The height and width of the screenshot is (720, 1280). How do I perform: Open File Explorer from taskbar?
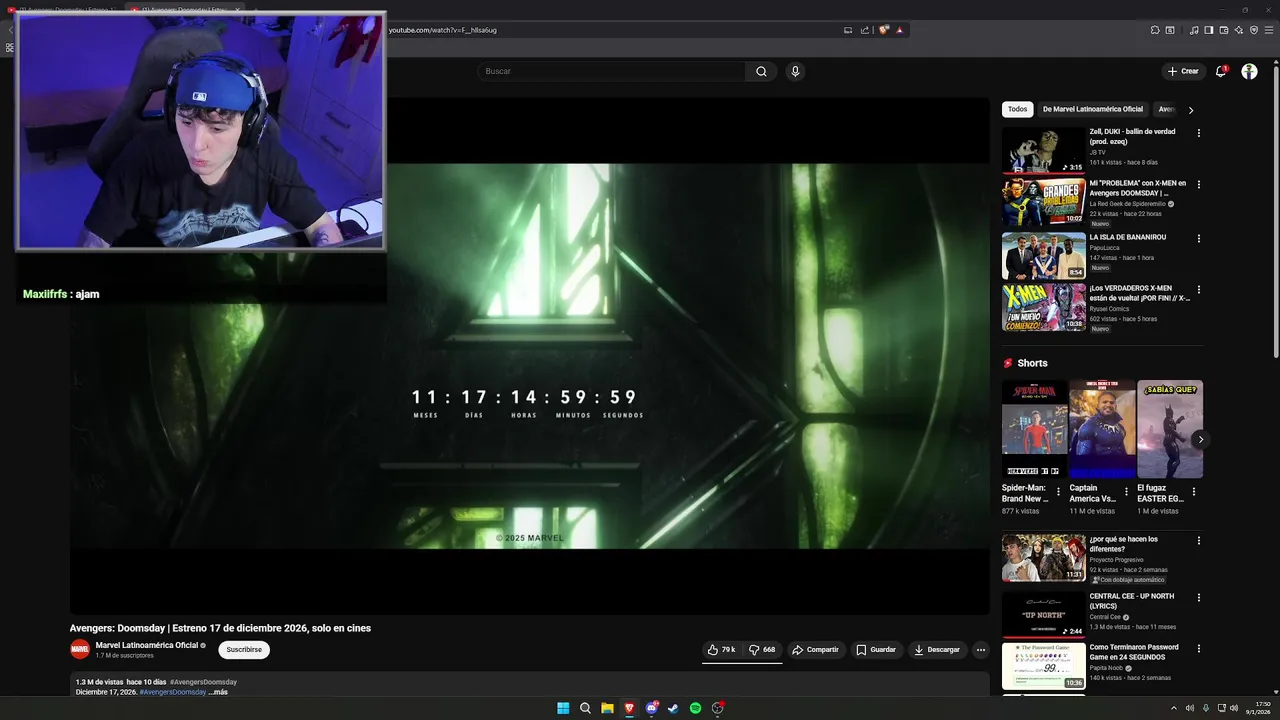[x=607, y=708]
